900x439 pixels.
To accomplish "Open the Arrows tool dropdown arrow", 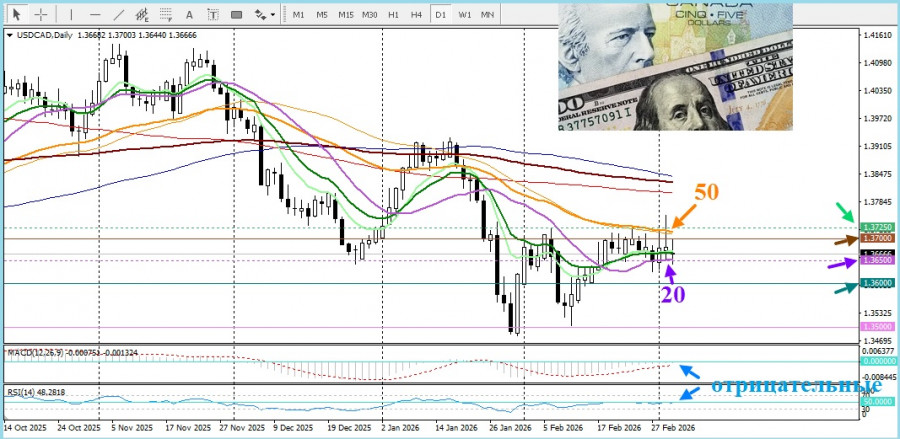I will point(273,14).
